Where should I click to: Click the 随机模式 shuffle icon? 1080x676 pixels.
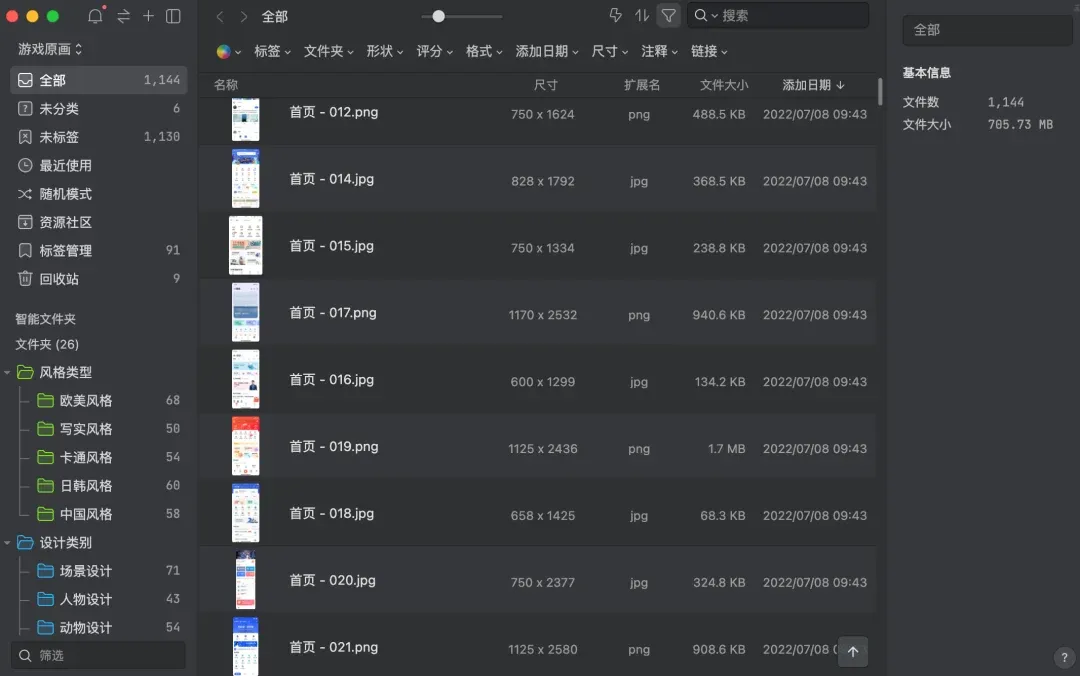[25, 194]
